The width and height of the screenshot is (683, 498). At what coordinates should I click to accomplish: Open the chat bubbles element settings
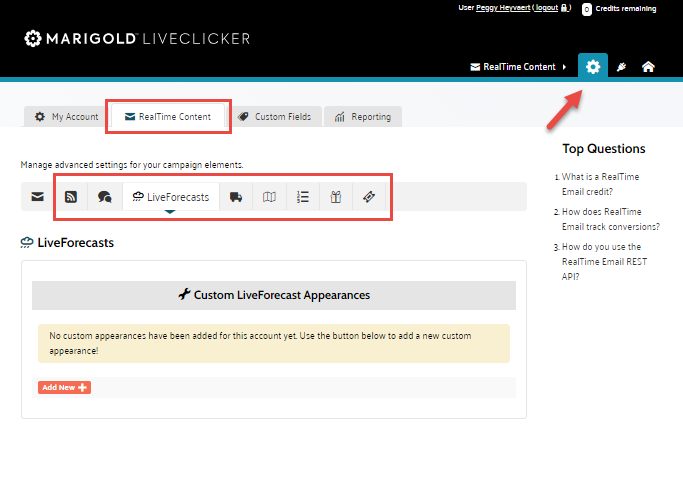(x=104, y=197)
